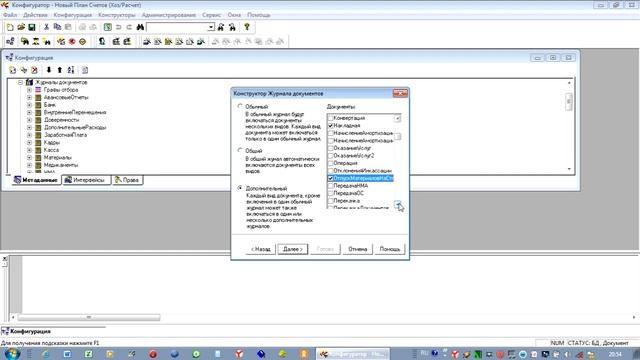Move item down with the down arrow icon
Image resolution: width=640 pixels, height=360 pixels.
[x=49, y=70]
